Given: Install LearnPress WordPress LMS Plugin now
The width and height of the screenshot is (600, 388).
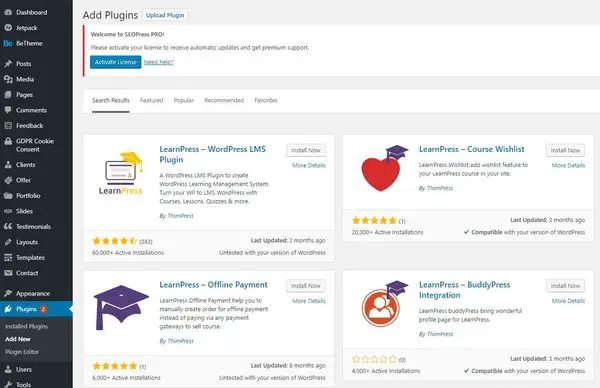Looking at the screenshot, I should point(306,150).
